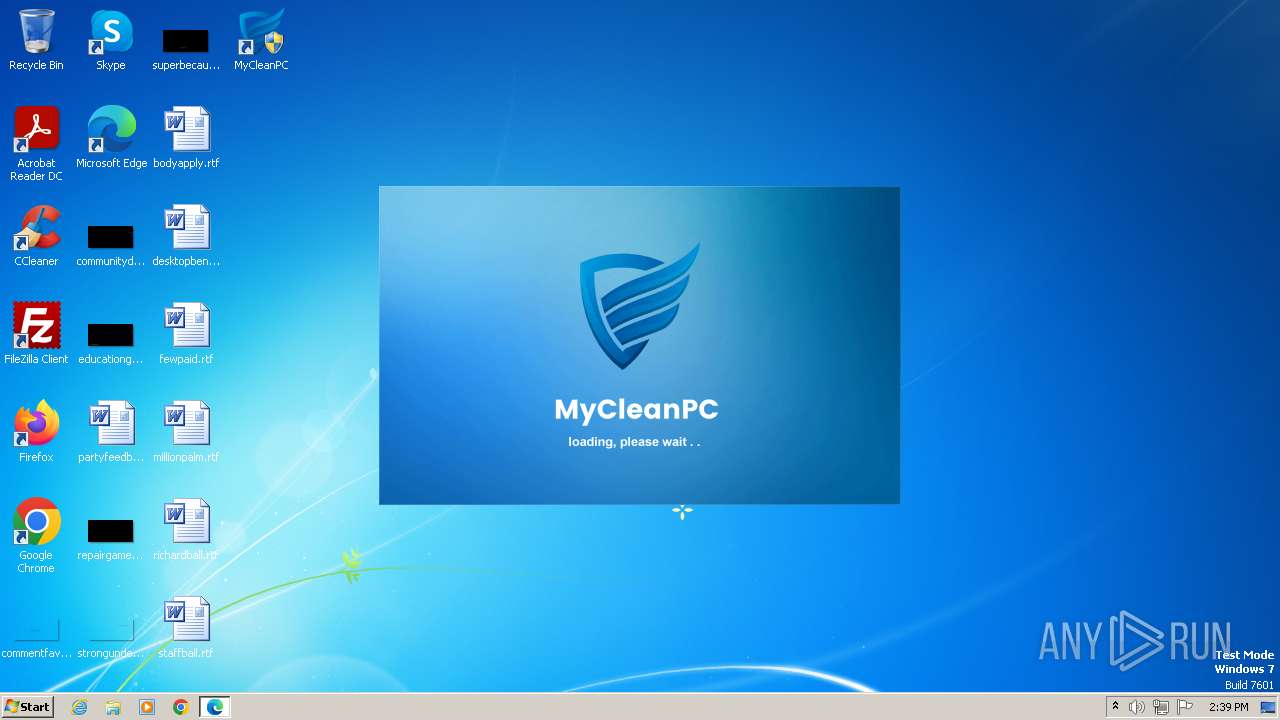Select the educationg... desktop file
This screenshot has height=720, width=1280.
point(111,344)
